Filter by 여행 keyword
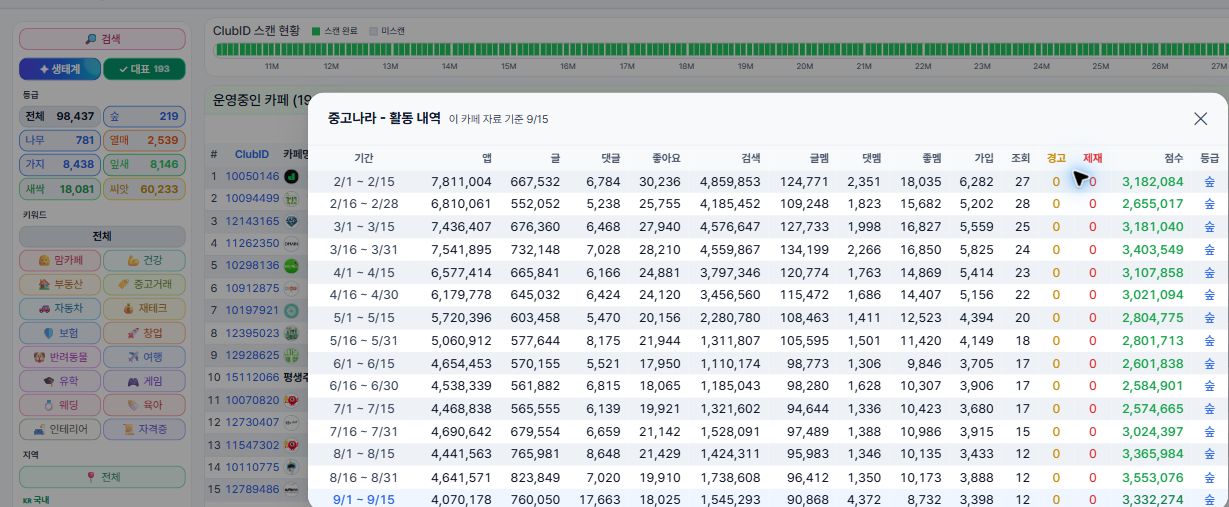The image size is (1229, 507). pyautogui.click(x=144, y=357)
